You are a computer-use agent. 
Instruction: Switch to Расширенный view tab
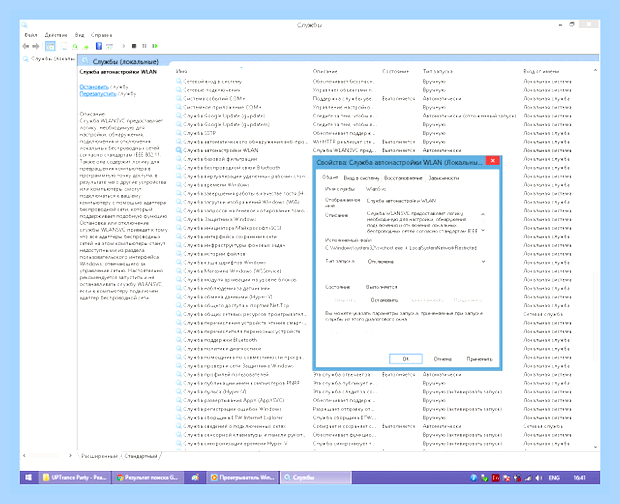pos(99,456)
